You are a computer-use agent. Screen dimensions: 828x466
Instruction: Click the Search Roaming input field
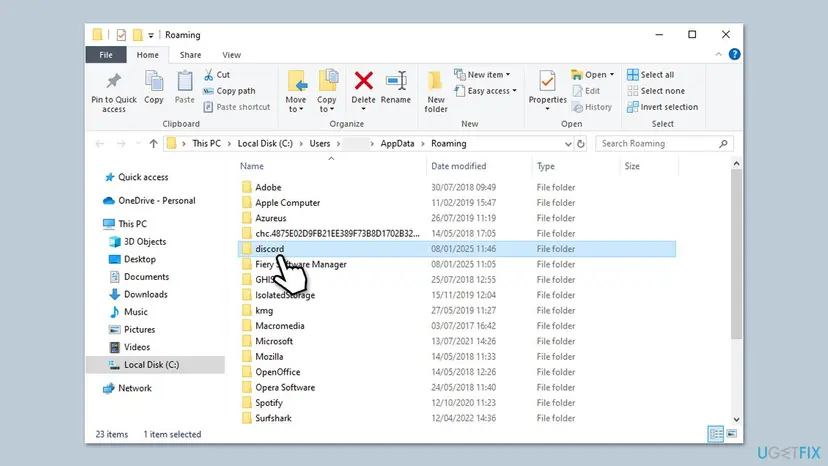pyautogui.click(x=664, y=144)
